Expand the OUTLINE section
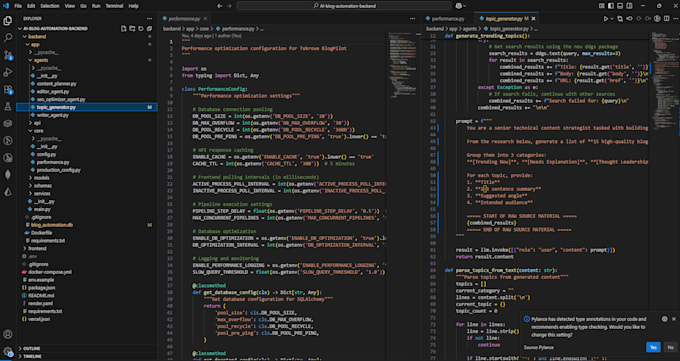 87,348
